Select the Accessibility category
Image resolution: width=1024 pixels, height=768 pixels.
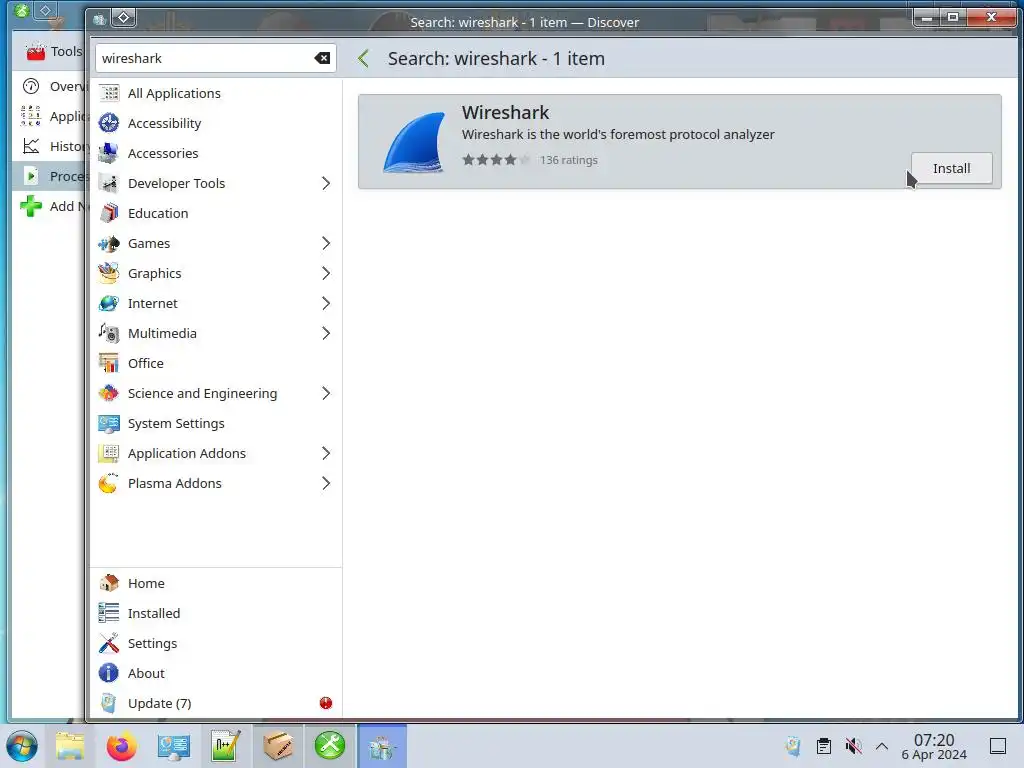(x=216, y=123)
